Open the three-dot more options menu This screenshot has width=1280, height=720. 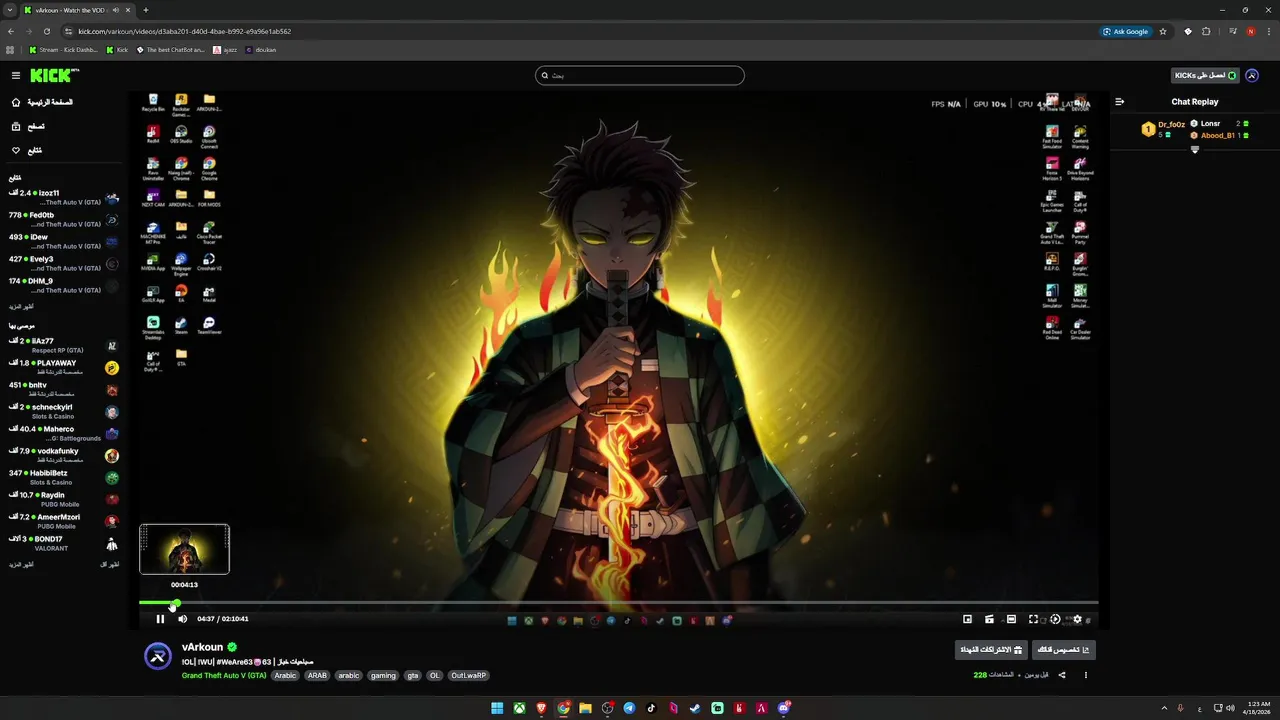tap(1086, 675)
